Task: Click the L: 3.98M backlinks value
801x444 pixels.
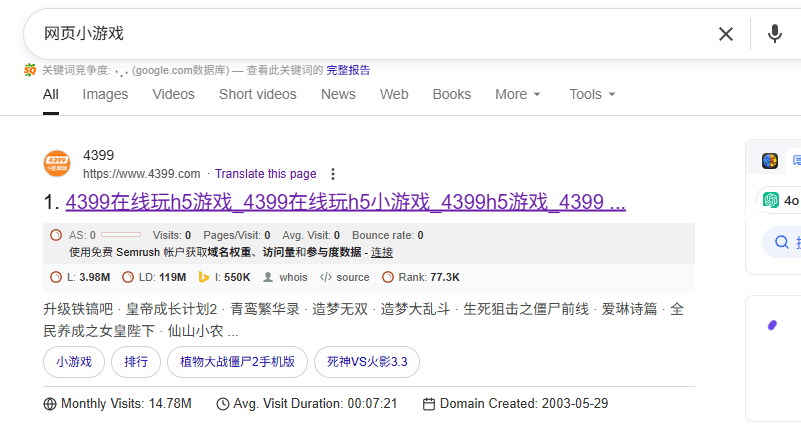Action: click(x=88, y=277)
